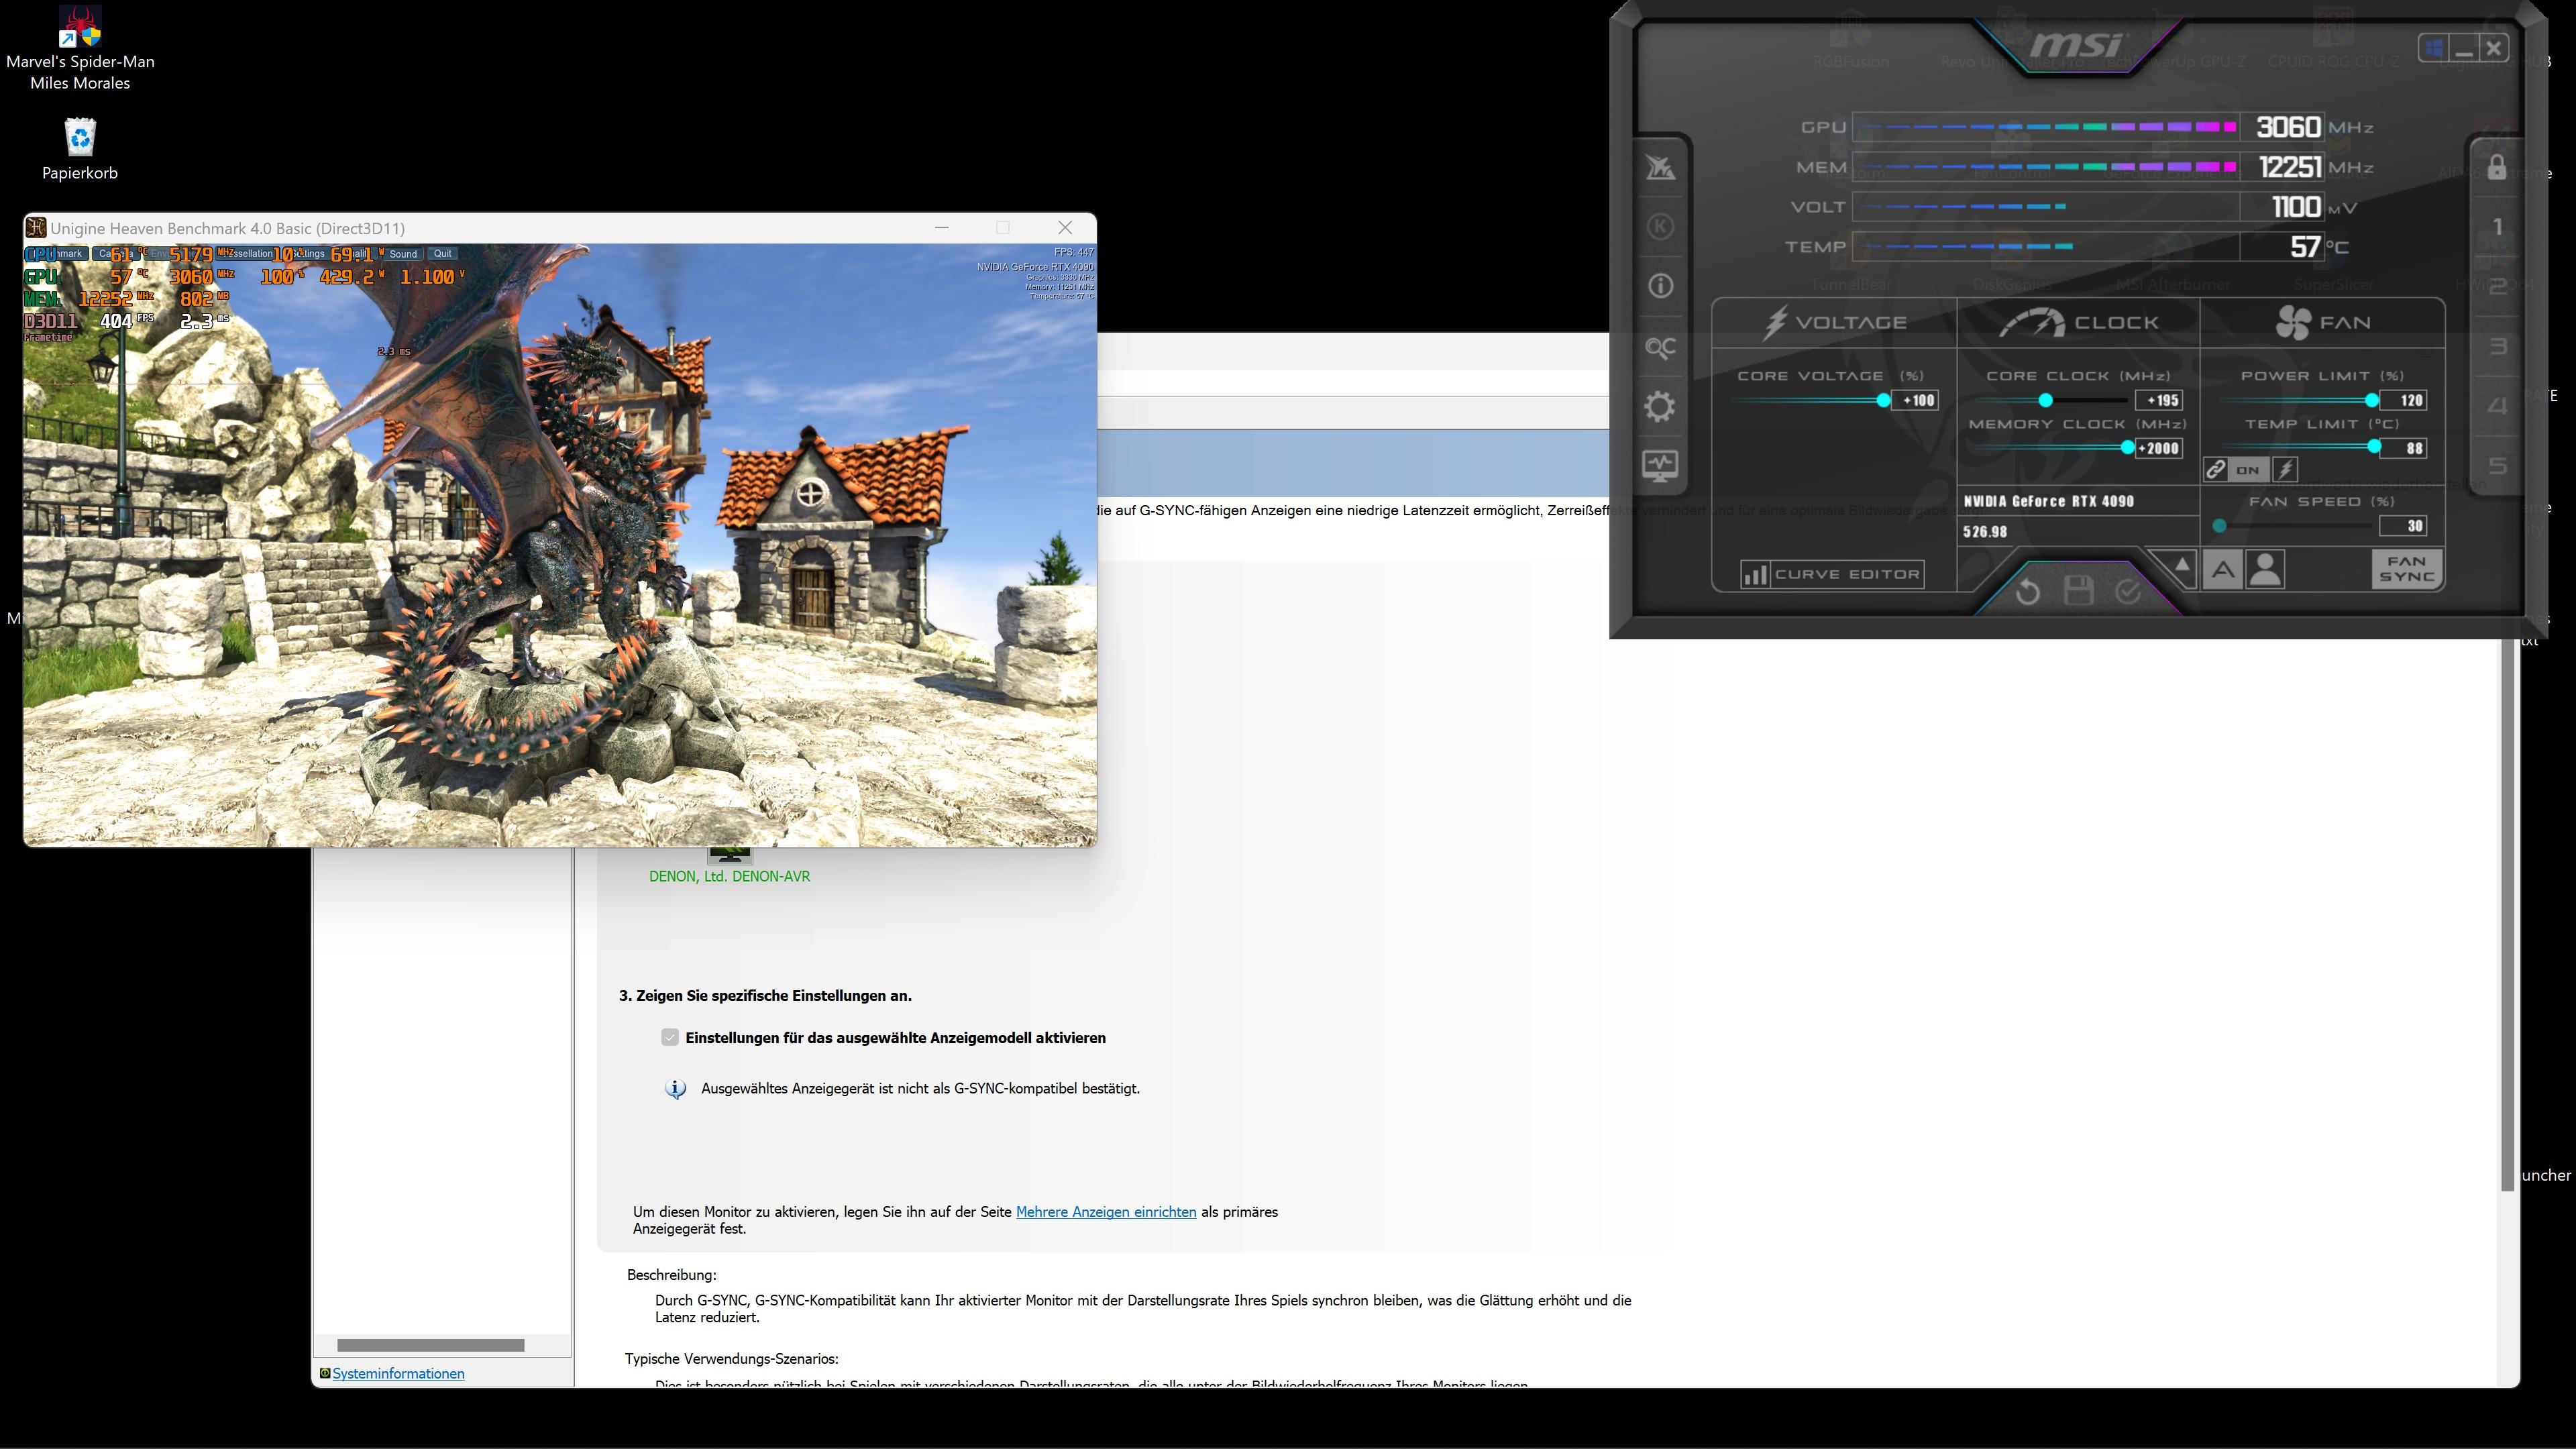Close the Unigine Heaven Benchmark window
This screenshot has width=2576, height=1449.
coord(1065,228)
